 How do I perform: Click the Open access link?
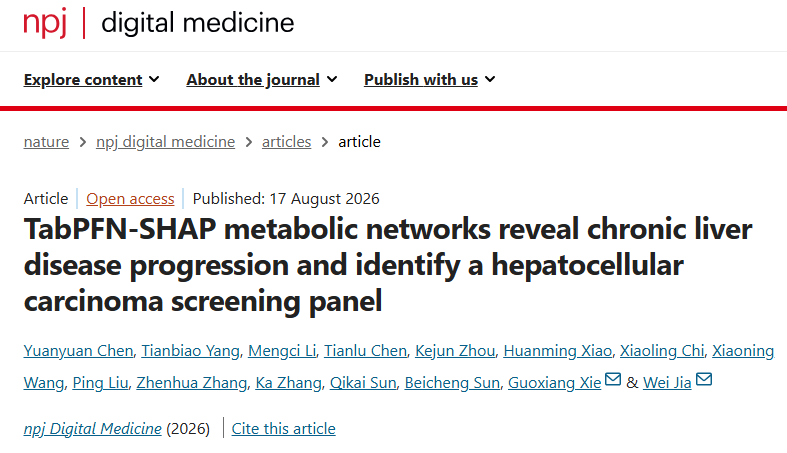(x=130, y=199)
